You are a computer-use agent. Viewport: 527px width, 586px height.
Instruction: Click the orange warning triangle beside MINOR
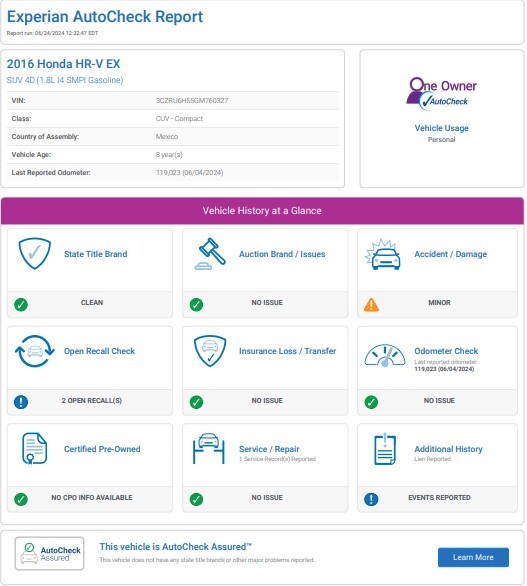pyautogui.click(x=371, y=305)
